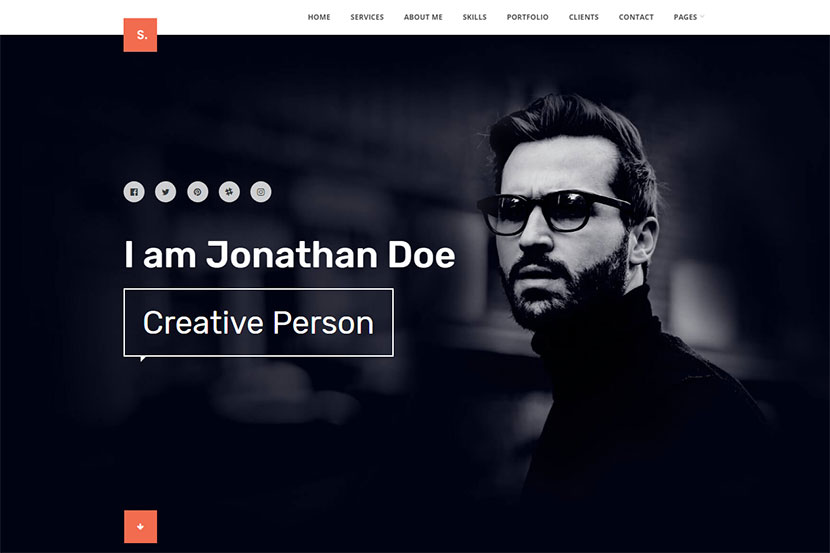Open the Slack hash-style social icon

click(x=229, y=192)
